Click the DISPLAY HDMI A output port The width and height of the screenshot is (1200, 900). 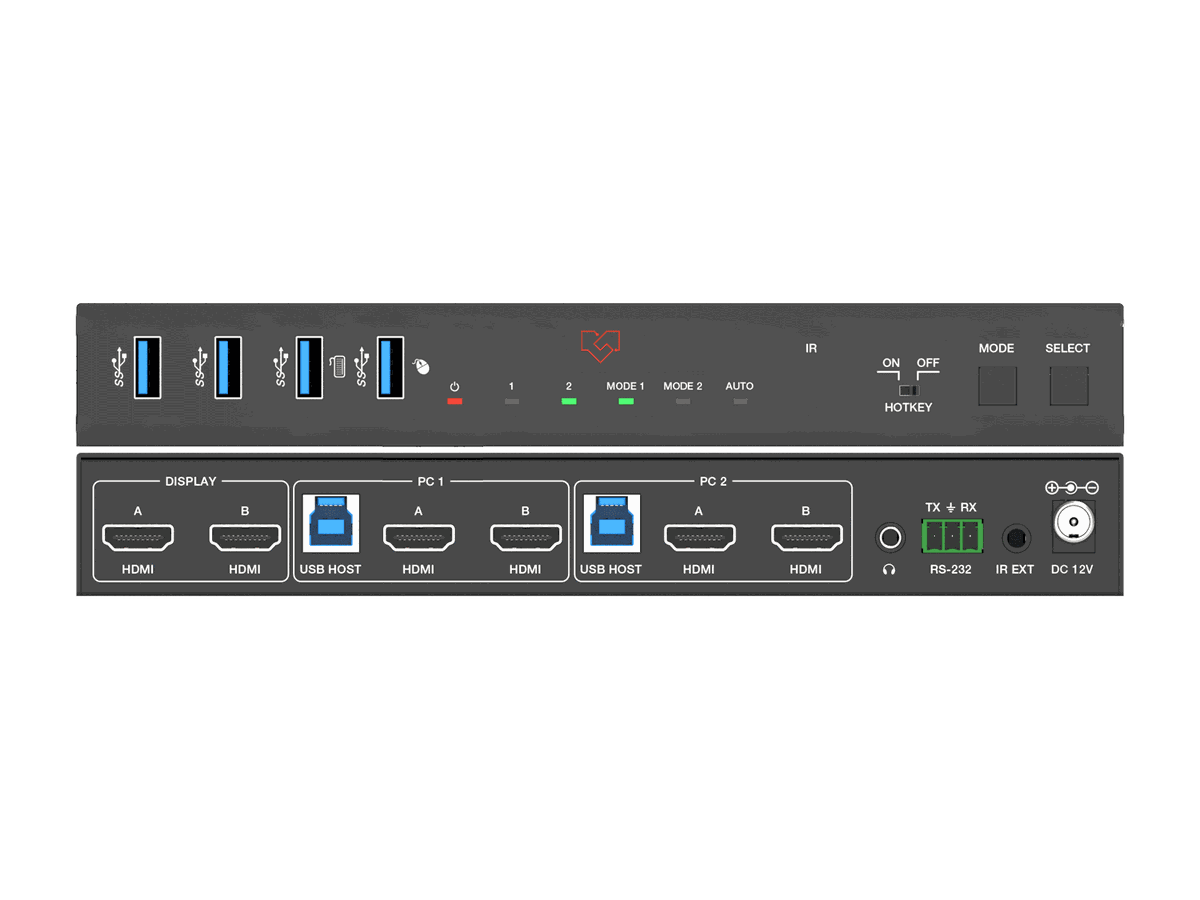pos(138,538)
